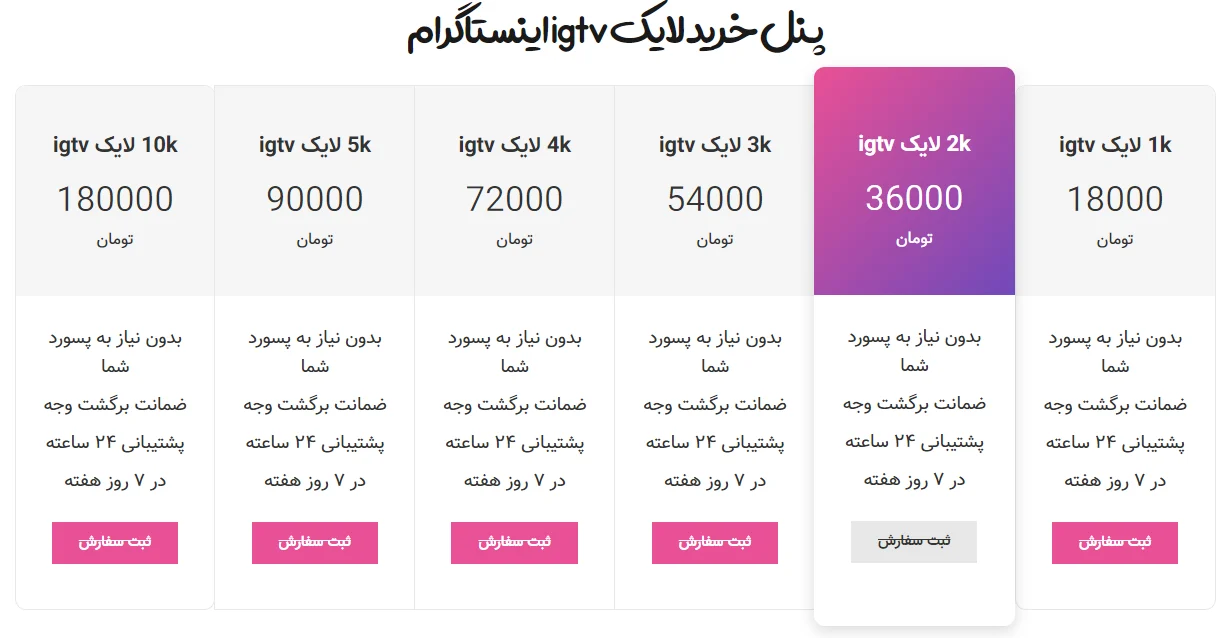Select the highlighted 2k igtv plan header
This screenshot has width=1229, height=638.
click(914, 144)
